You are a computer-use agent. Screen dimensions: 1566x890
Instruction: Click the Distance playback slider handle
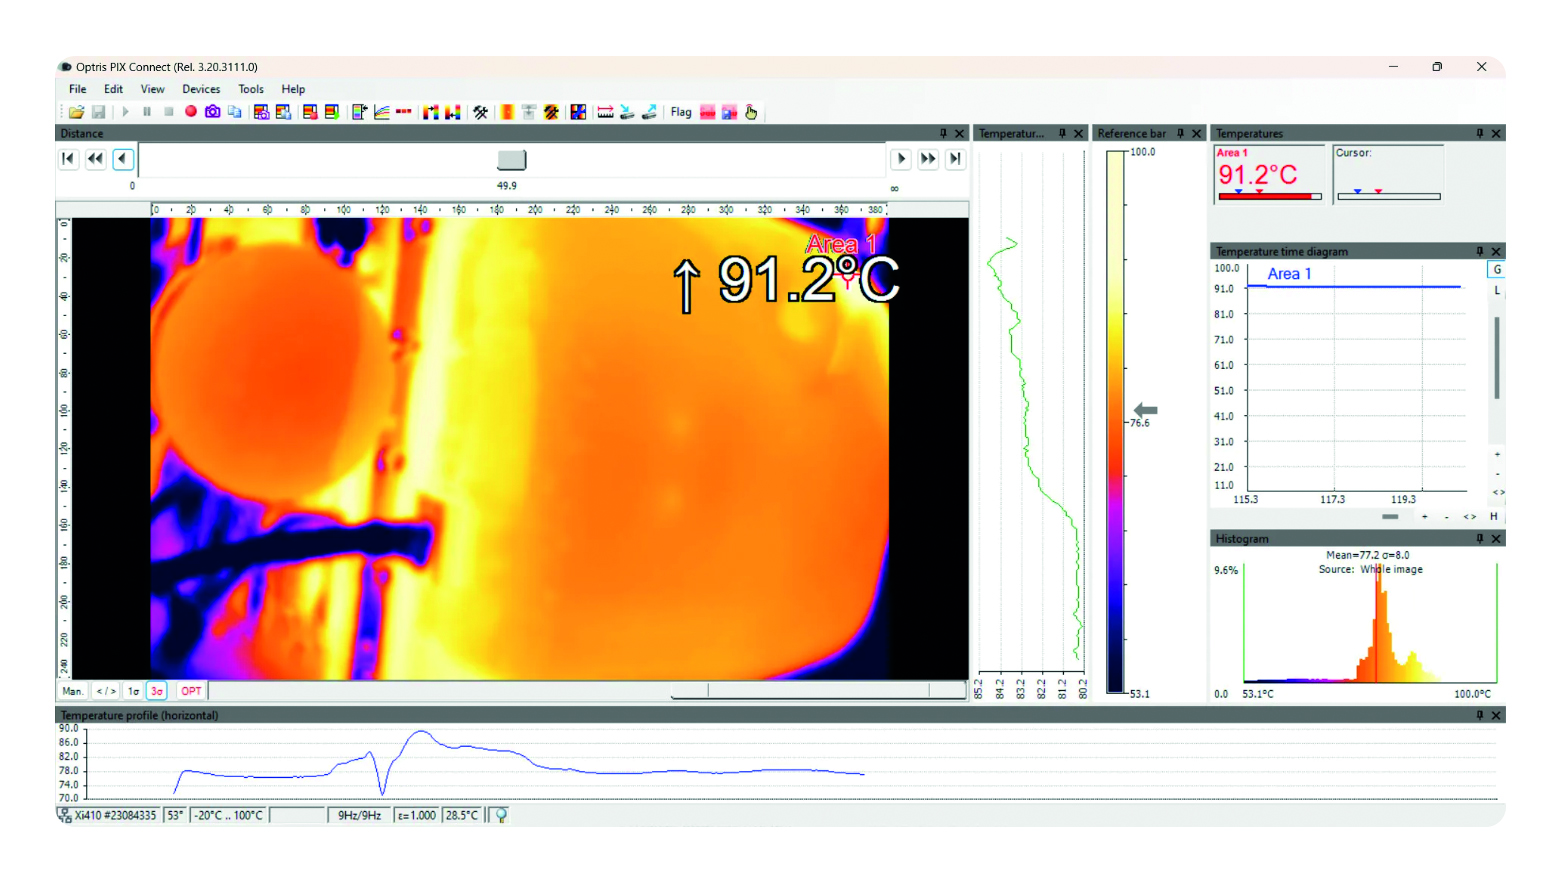coord(511,160)
